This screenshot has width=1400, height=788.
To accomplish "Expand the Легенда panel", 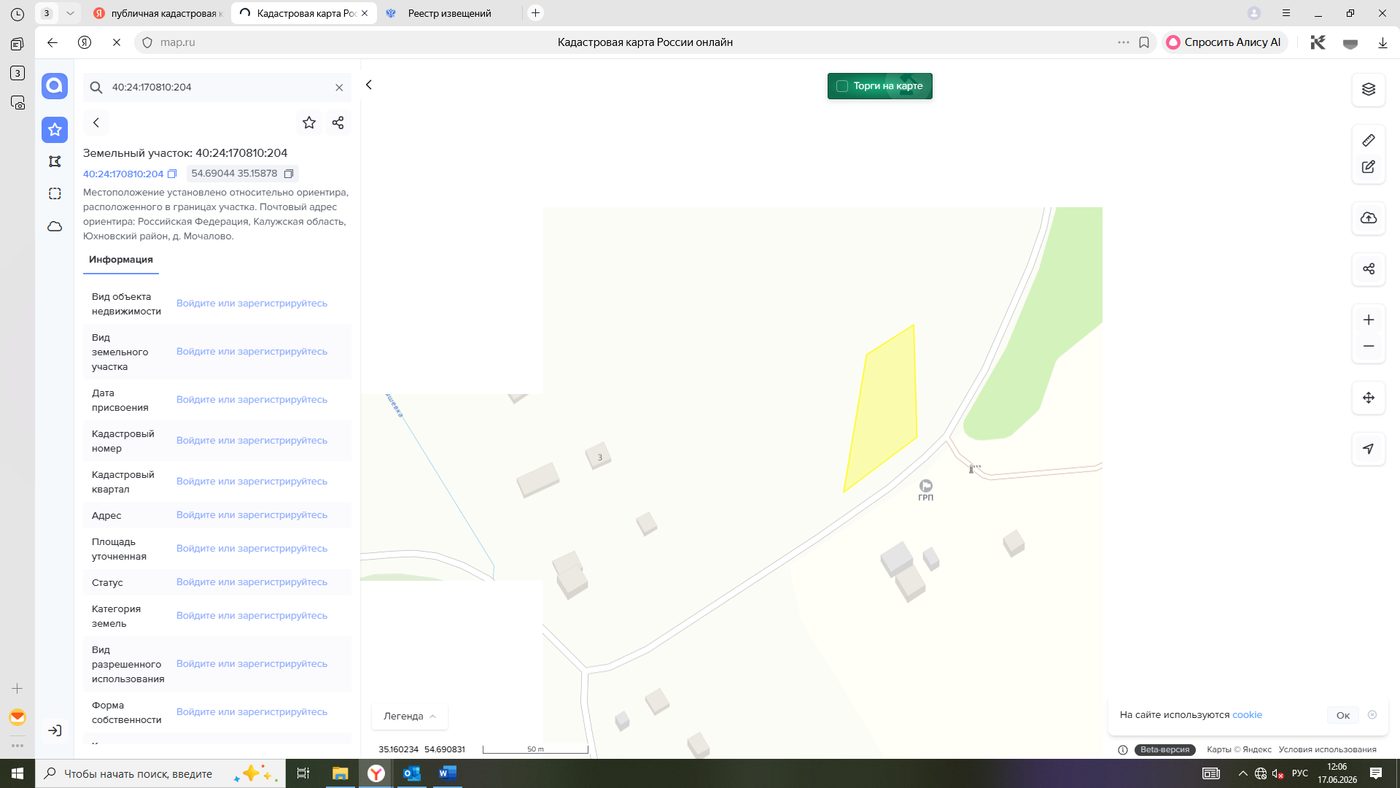I will [410, 716].
